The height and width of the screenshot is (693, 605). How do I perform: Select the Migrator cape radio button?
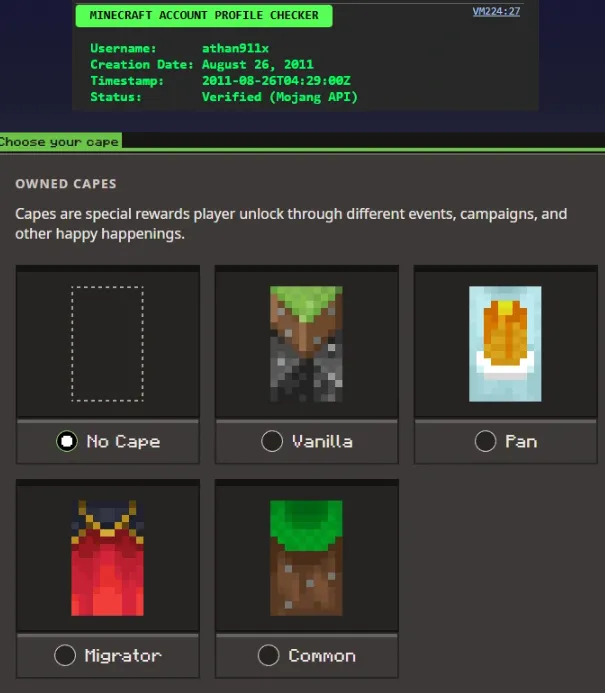pyautogui.click(x=65, y=655)
